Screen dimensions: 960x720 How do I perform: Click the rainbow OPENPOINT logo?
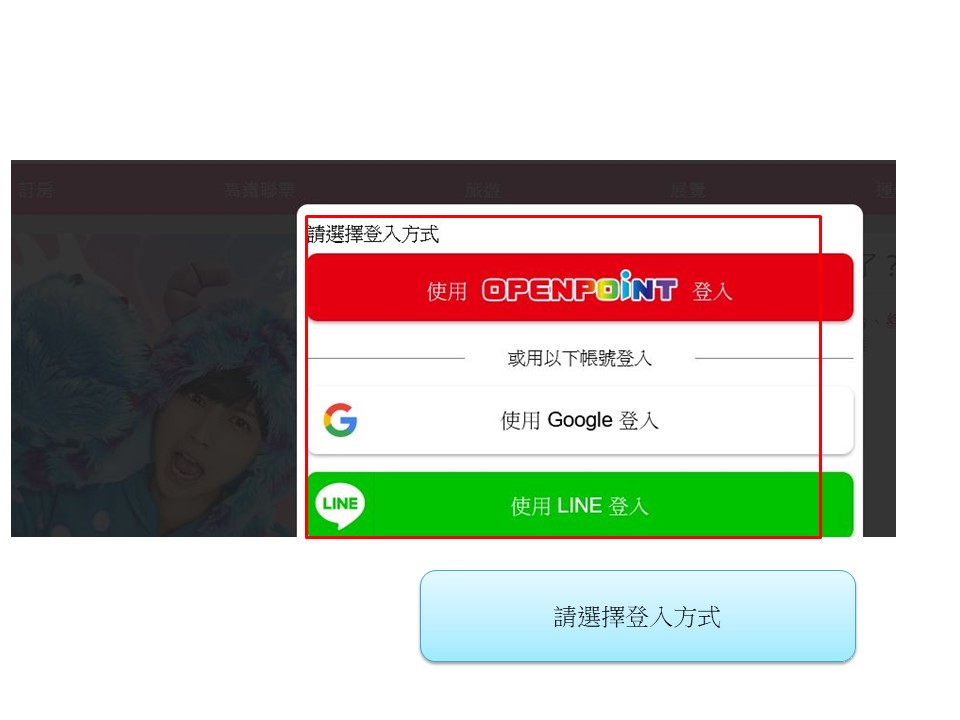[579, 287]
